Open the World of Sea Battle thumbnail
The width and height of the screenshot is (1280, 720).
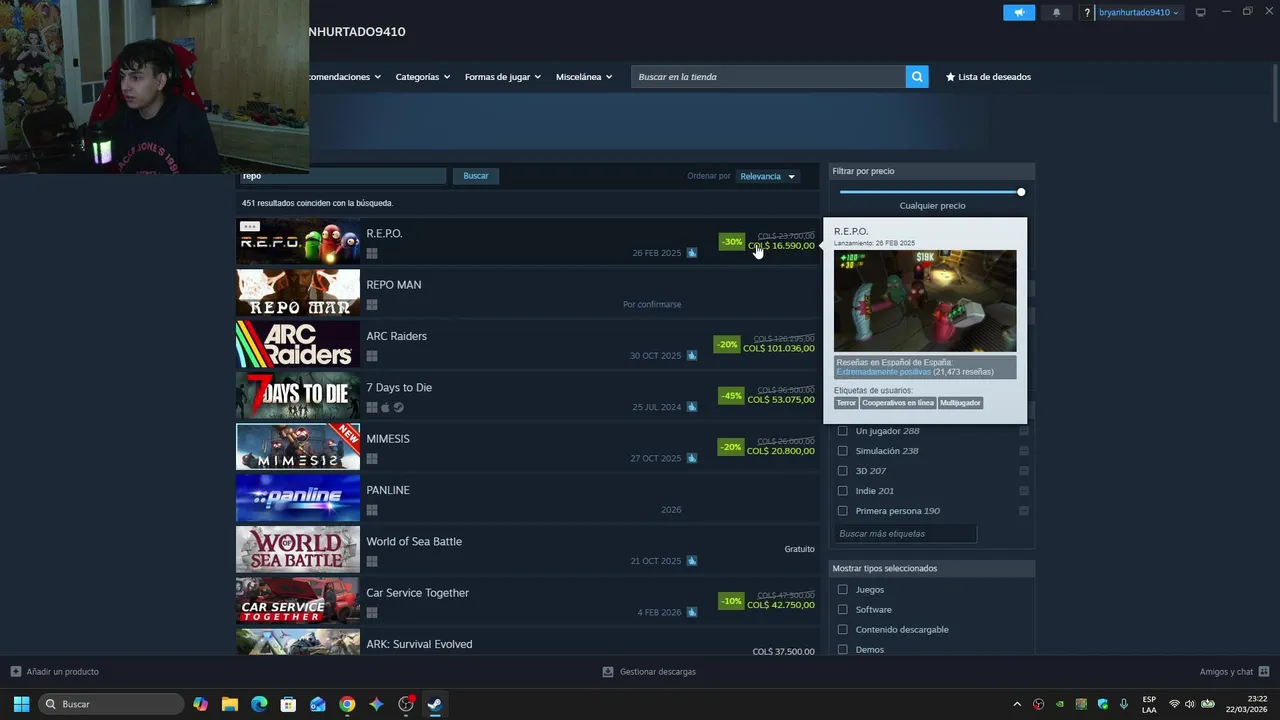click(x=298, y=549)
